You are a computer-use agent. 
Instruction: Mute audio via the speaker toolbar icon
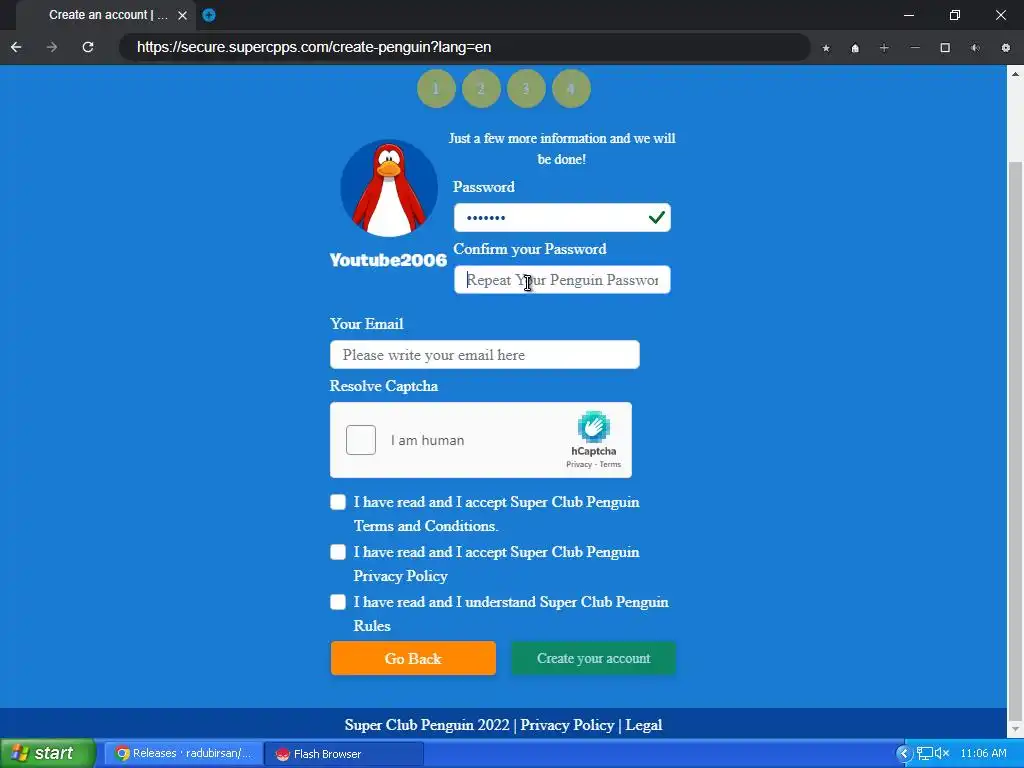975,48
